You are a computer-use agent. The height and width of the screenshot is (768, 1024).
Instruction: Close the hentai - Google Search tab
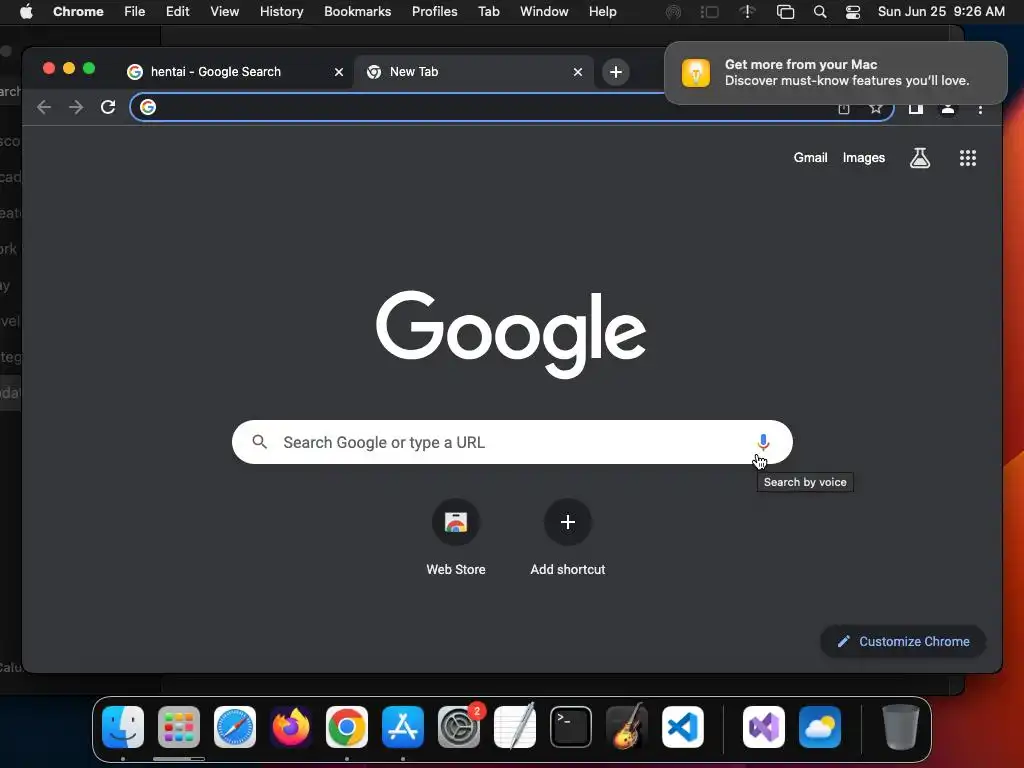click(338, 72)
